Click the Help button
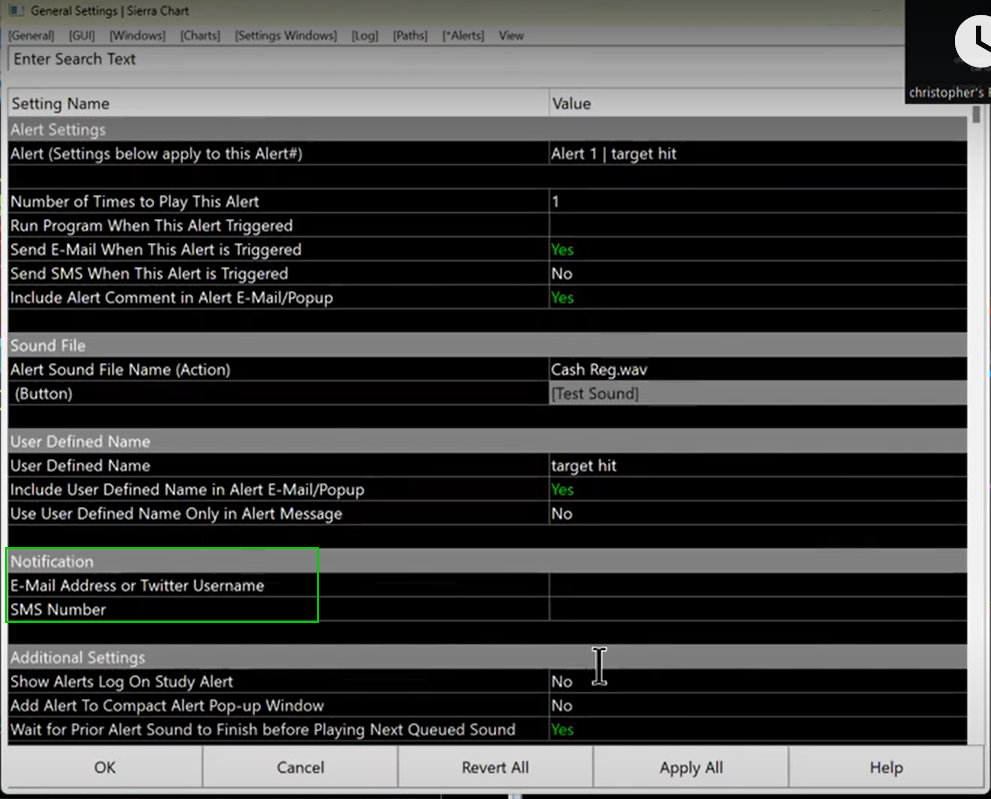 (x=886, y=767)
